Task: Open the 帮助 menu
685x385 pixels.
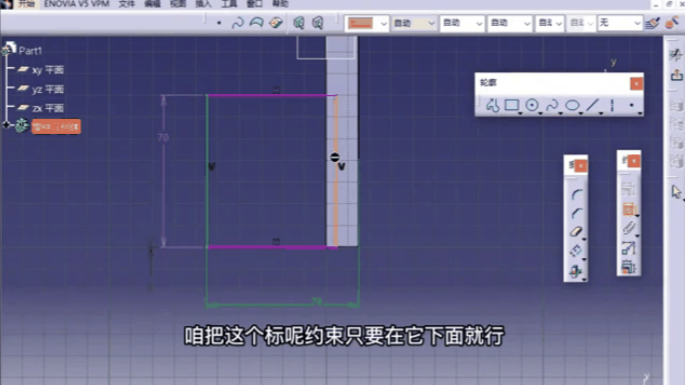Action: point(280,4)
